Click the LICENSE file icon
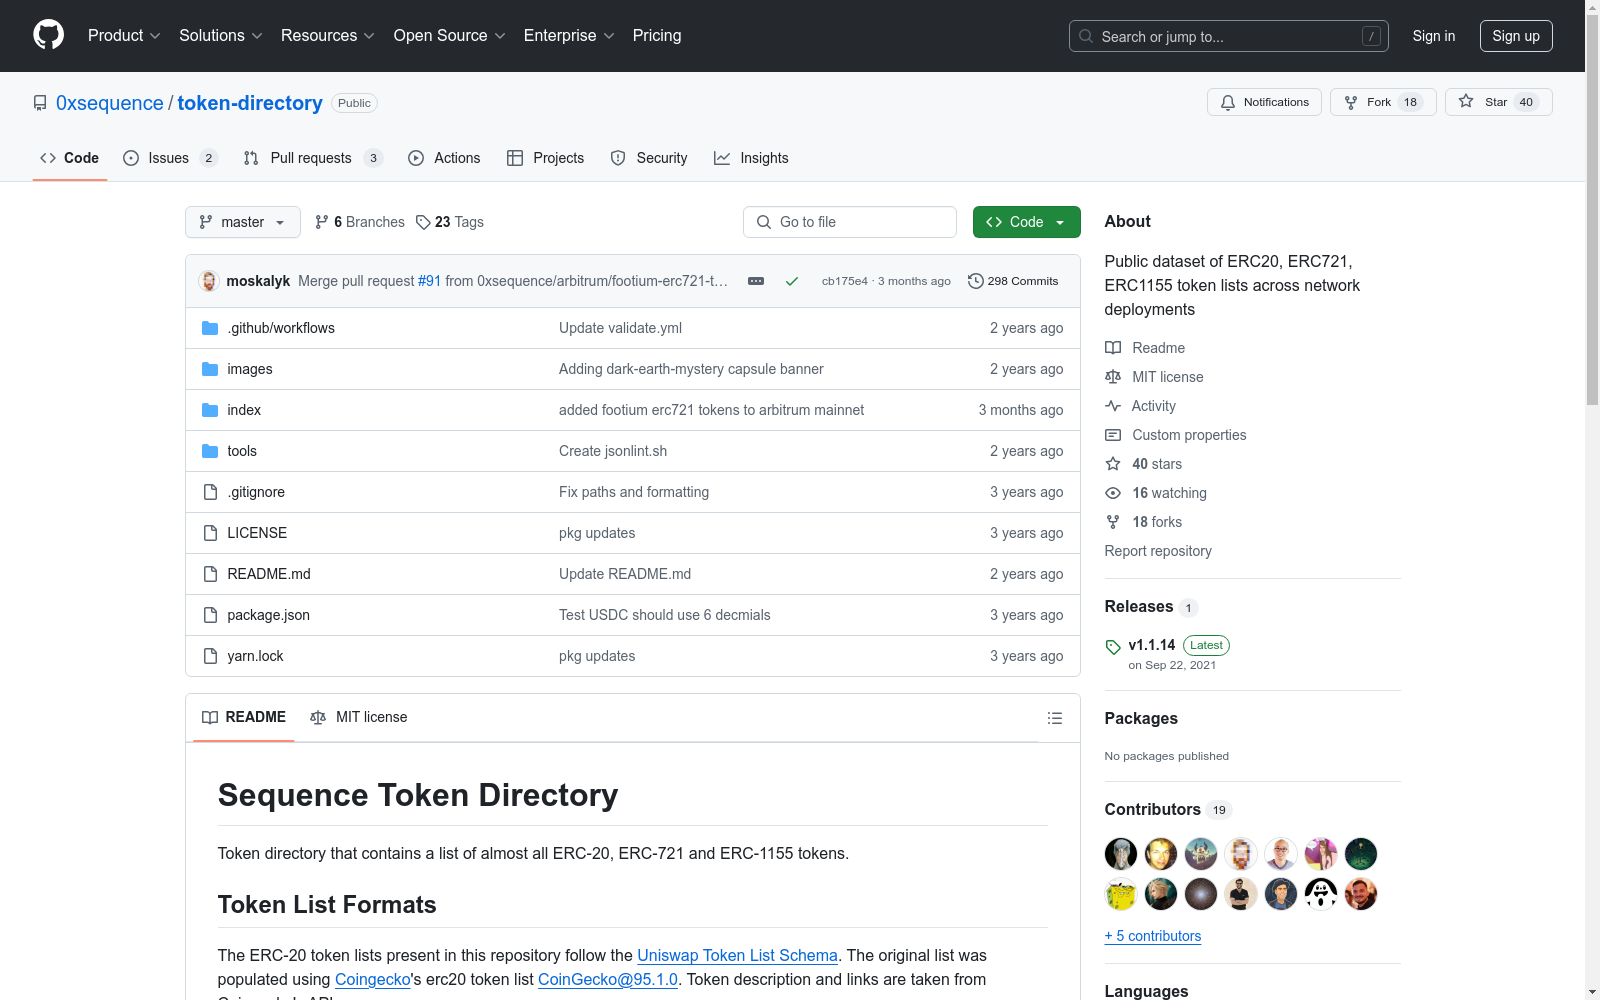The width and height of the screenshot is (1600, 1000). tap(210, 533)
